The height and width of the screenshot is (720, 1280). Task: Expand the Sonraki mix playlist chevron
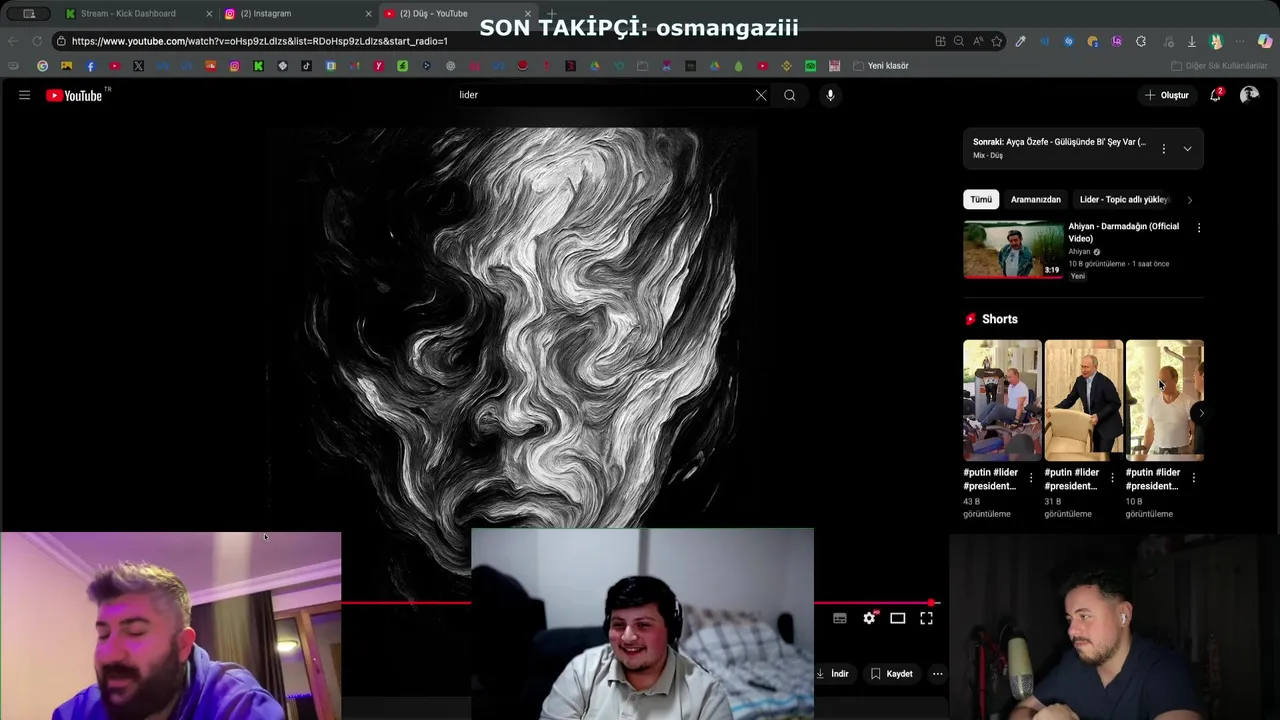point(1187,149)
